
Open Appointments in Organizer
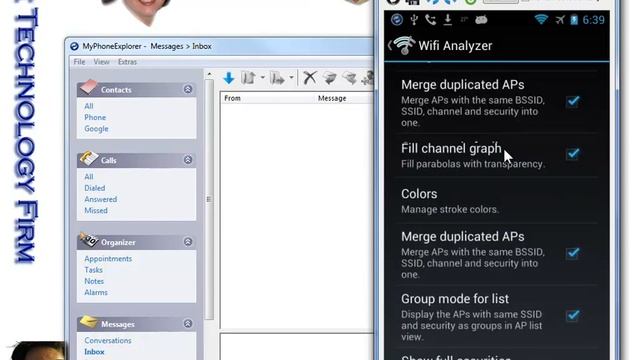tap(108, 259)
